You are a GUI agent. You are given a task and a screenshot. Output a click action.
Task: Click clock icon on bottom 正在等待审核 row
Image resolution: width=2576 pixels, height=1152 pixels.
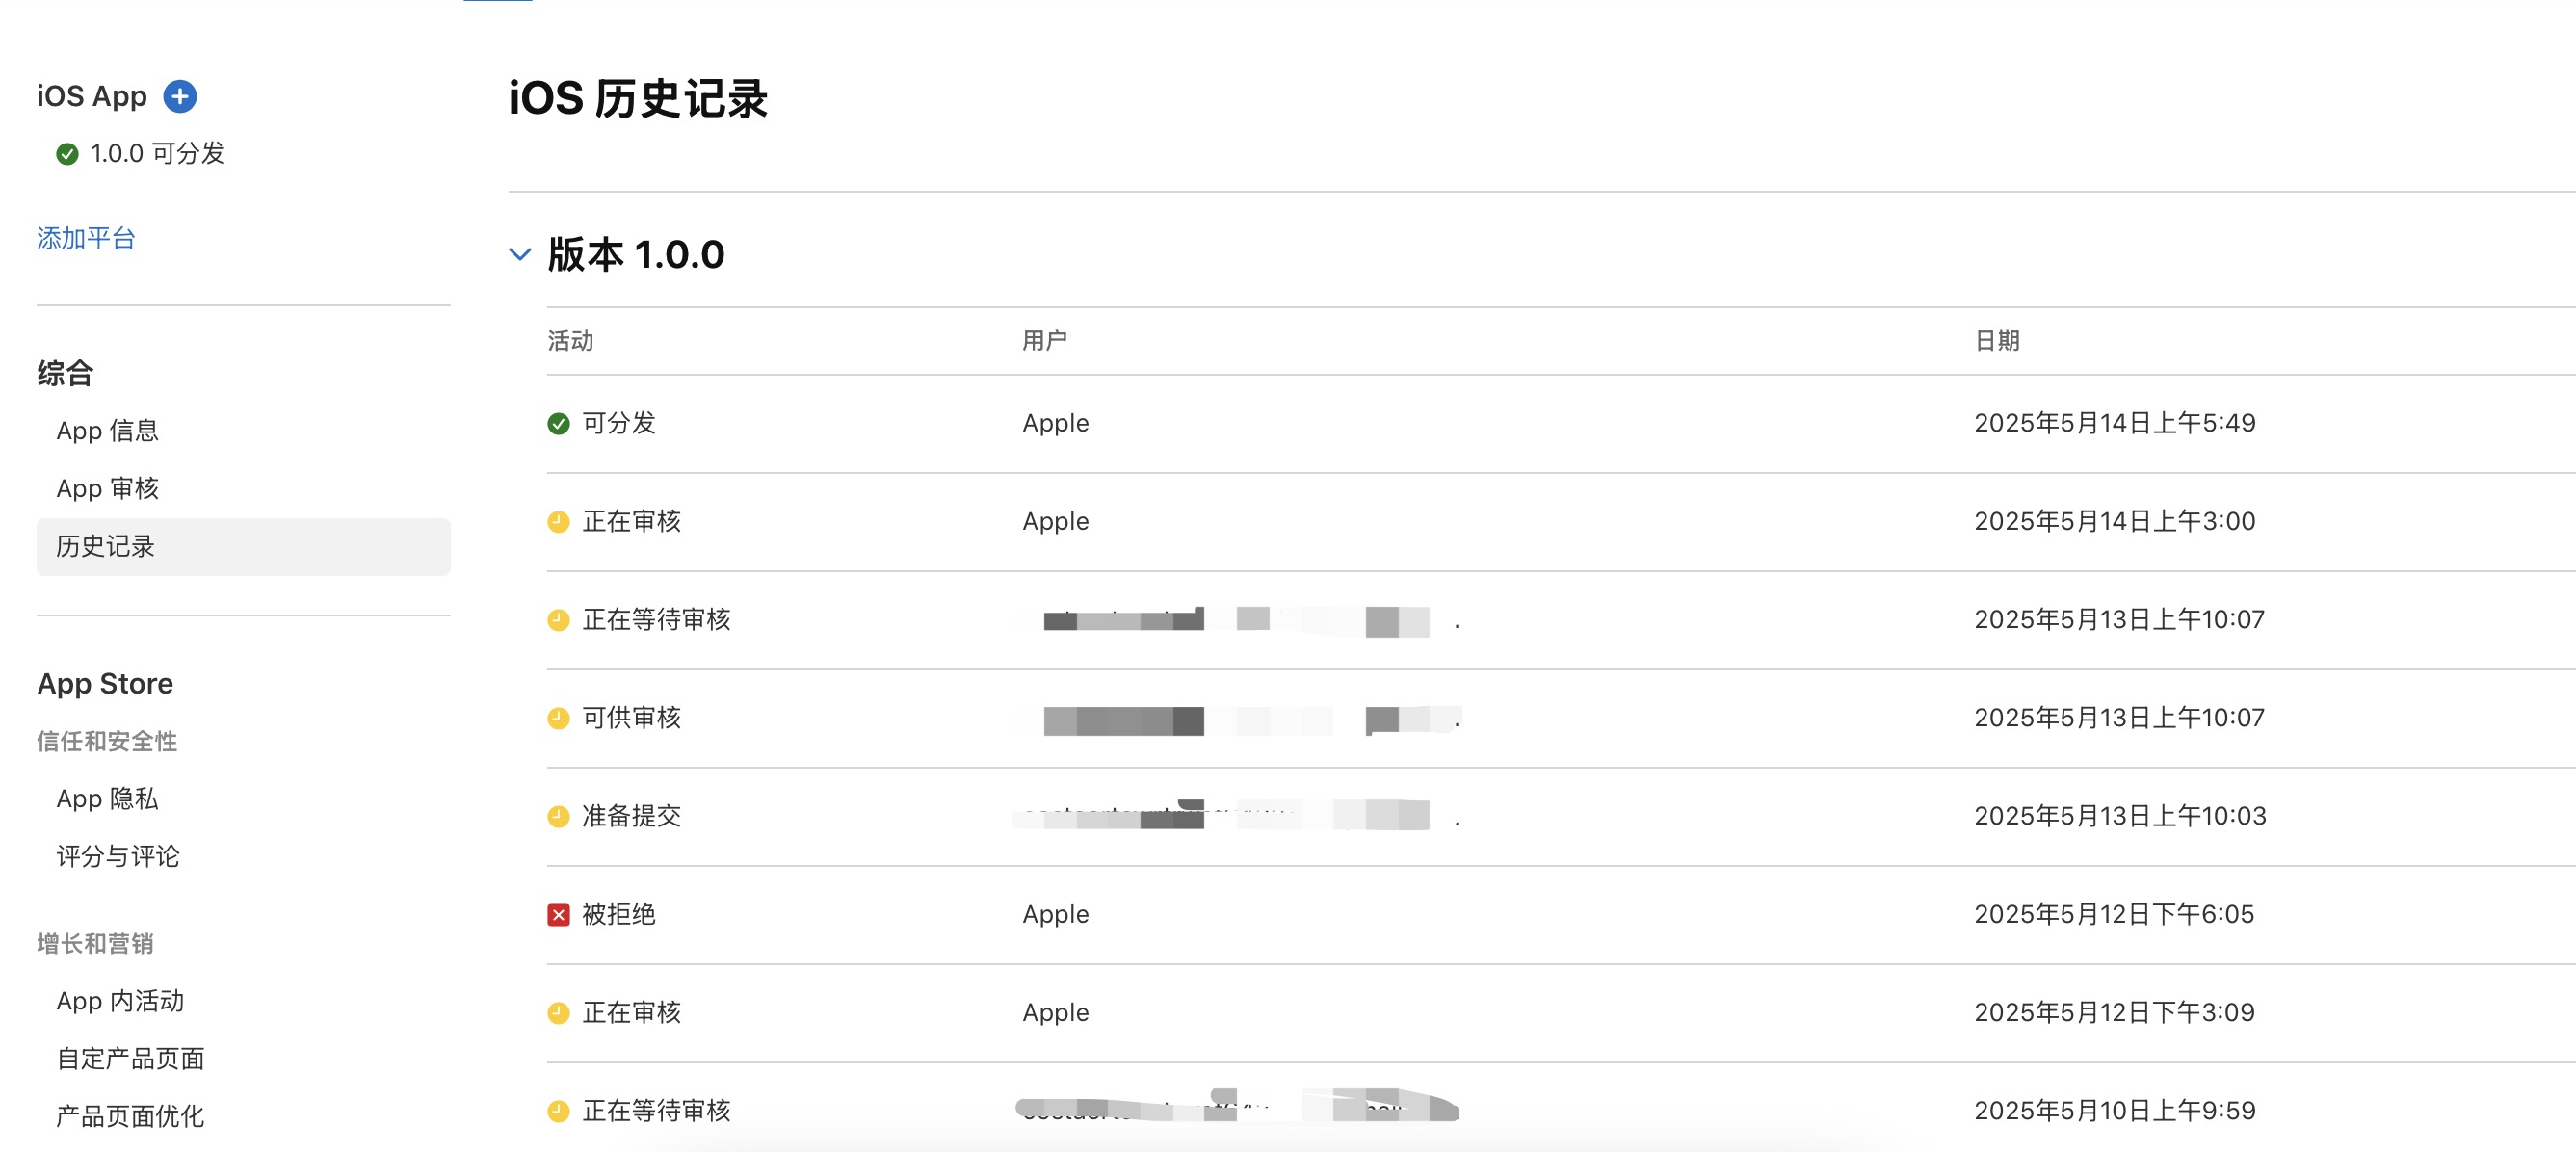558,1110
